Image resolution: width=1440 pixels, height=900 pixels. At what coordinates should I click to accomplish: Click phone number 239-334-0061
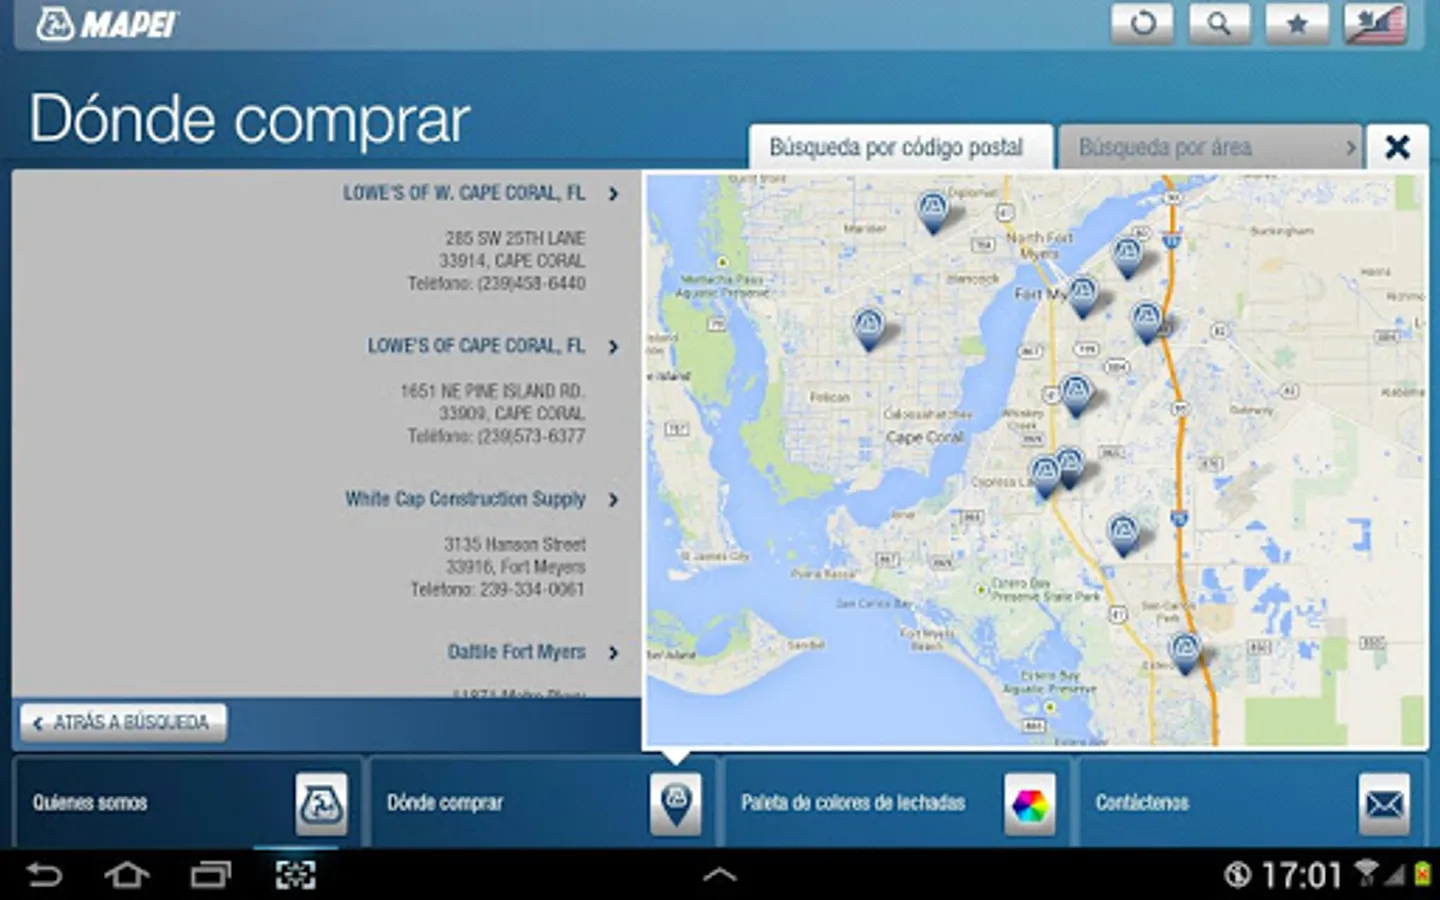(531, 590)
